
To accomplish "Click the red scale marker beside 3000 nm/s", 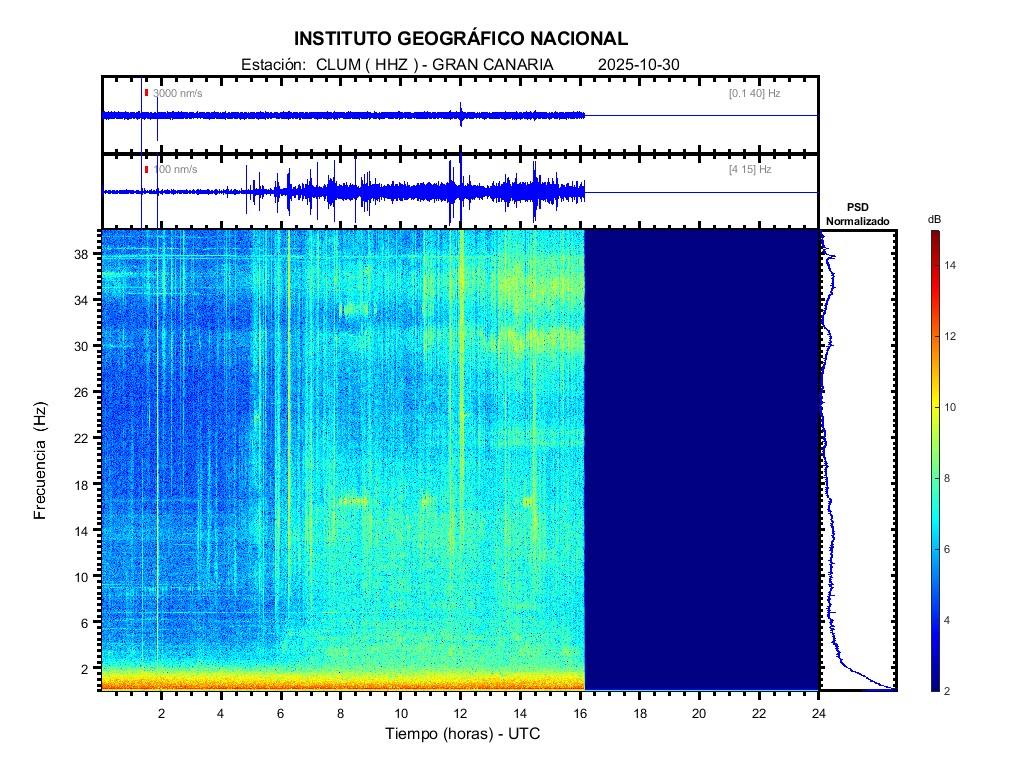I will [146, 93].
